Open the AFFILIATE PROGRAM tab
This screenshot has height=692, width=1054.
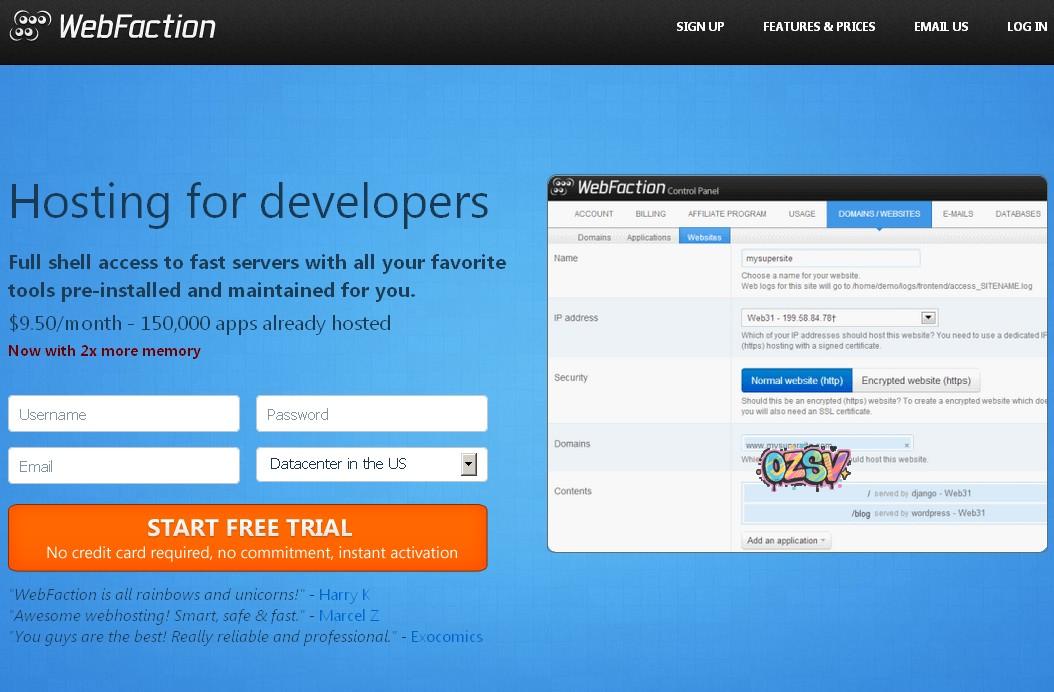coord(727,214)
